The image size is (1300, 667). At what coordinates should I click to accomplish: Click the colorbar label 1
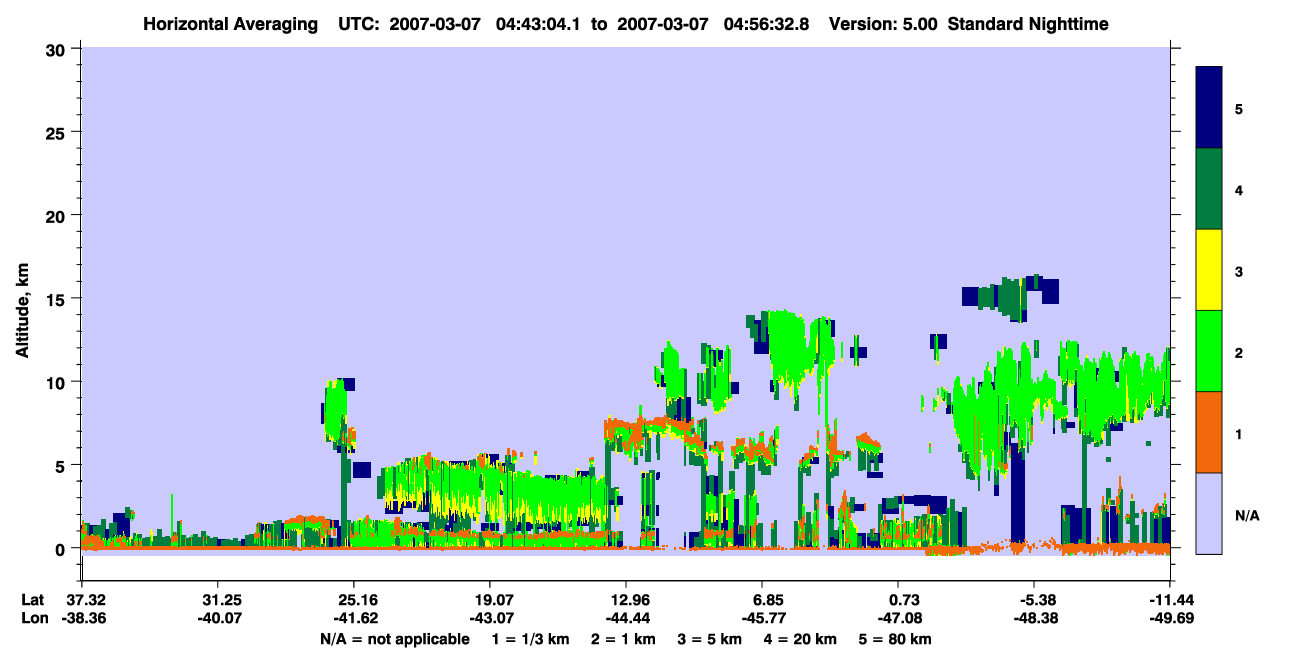(x=1239, y=433)
